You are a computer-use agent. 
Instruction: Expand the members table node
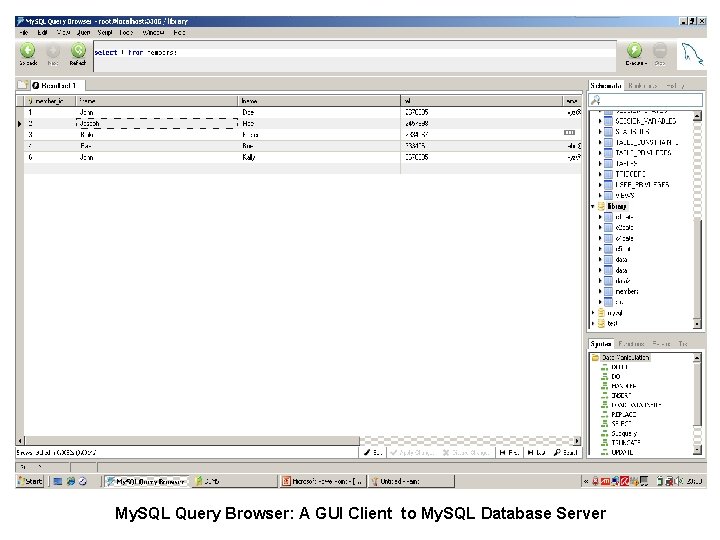coord(600,292)
